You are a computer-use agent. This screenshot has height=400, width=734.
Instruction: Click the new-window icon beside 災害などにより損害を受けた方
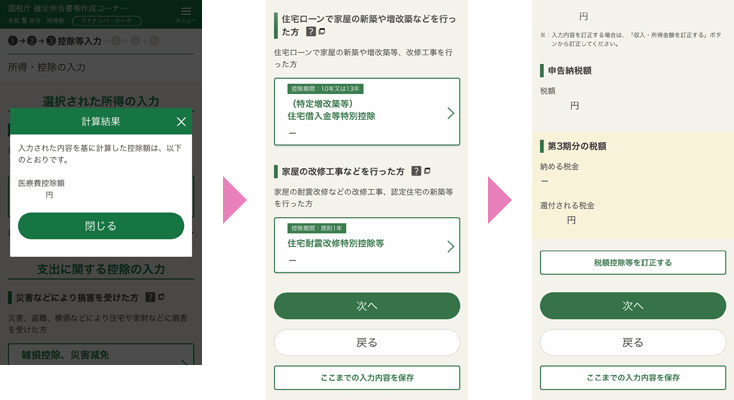[160, 298]
